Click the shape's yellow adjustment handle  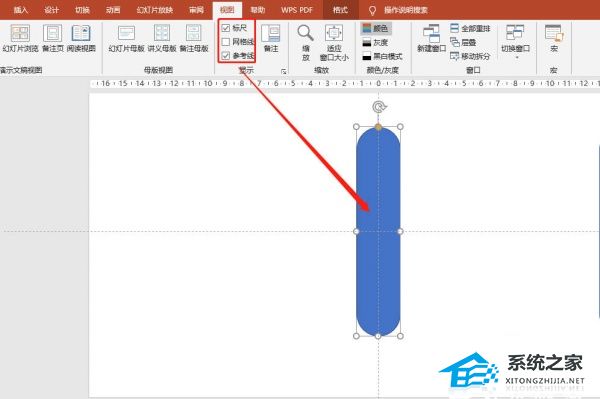coord(378,127)
